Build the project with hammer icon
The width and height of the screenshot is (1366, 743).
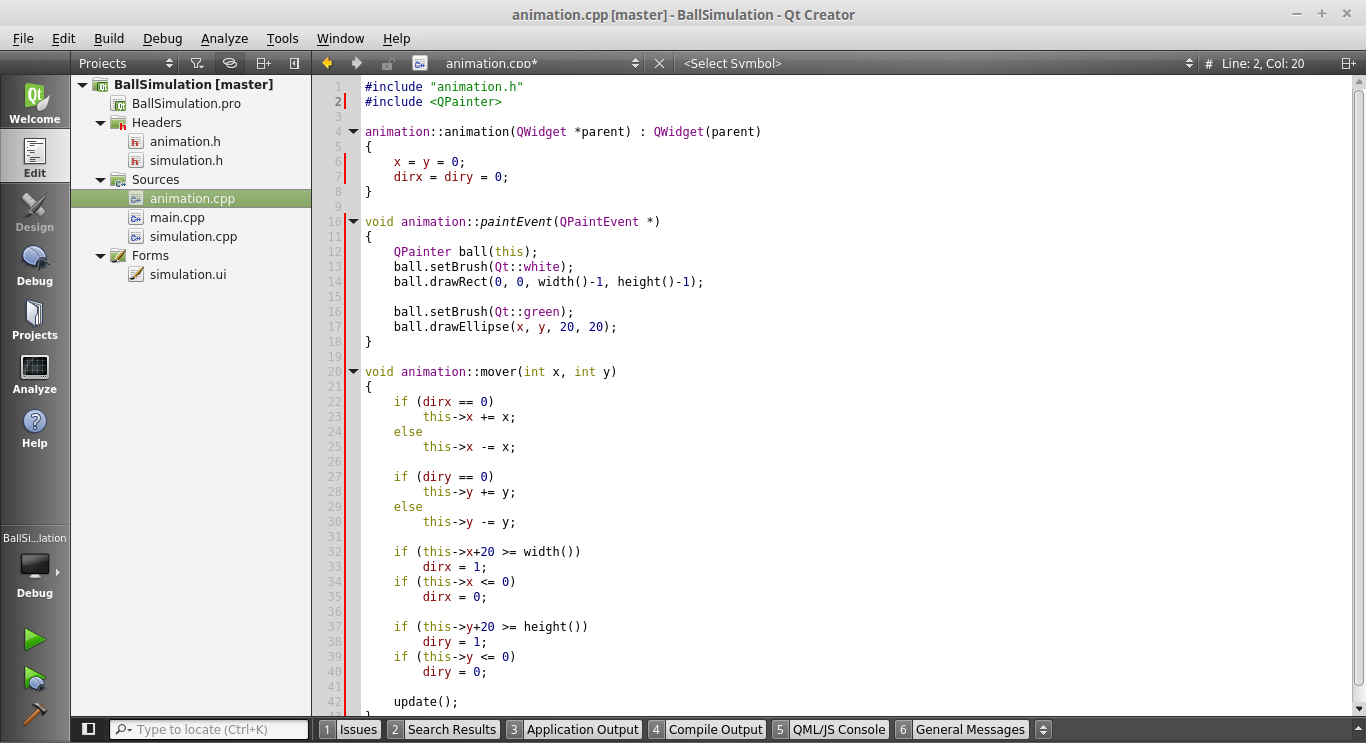35,713
